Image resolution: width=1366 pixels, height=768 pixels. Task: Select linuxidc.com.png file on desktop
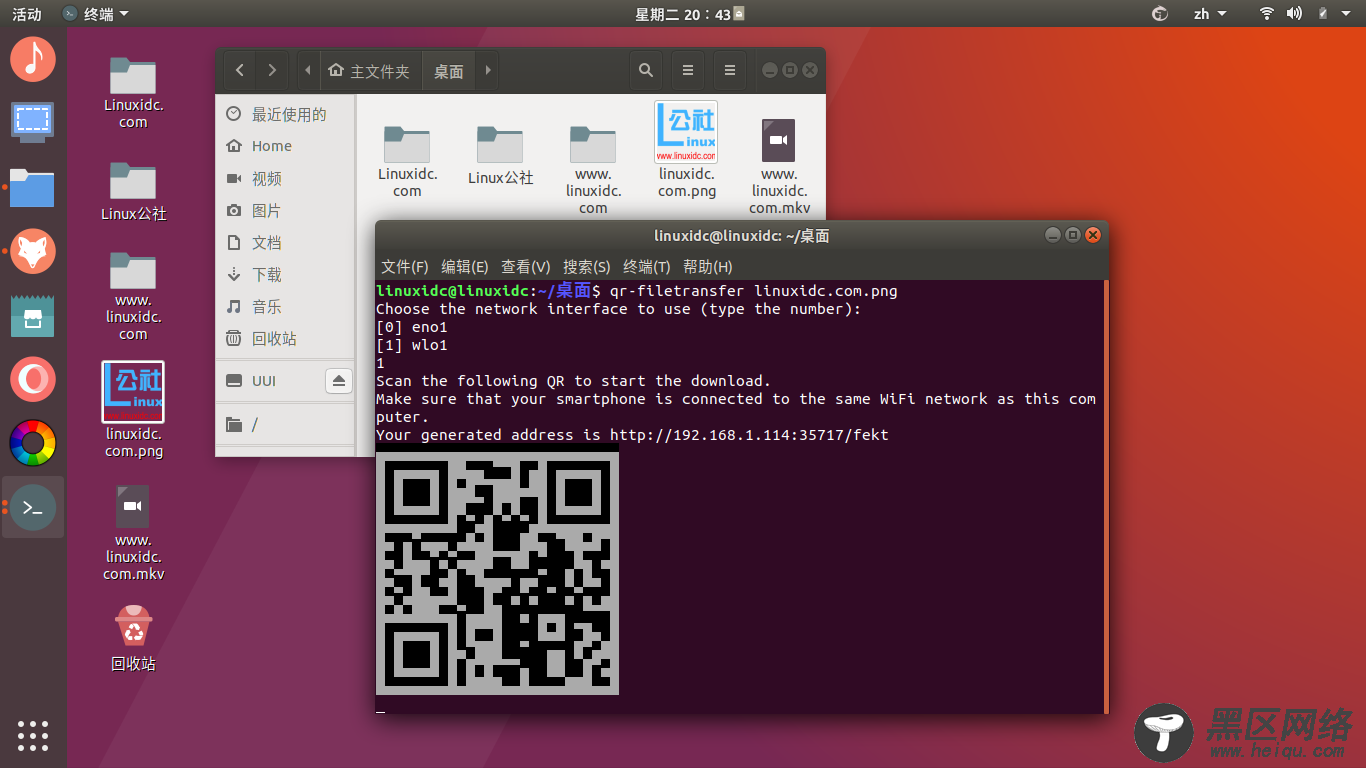point(133,410)
